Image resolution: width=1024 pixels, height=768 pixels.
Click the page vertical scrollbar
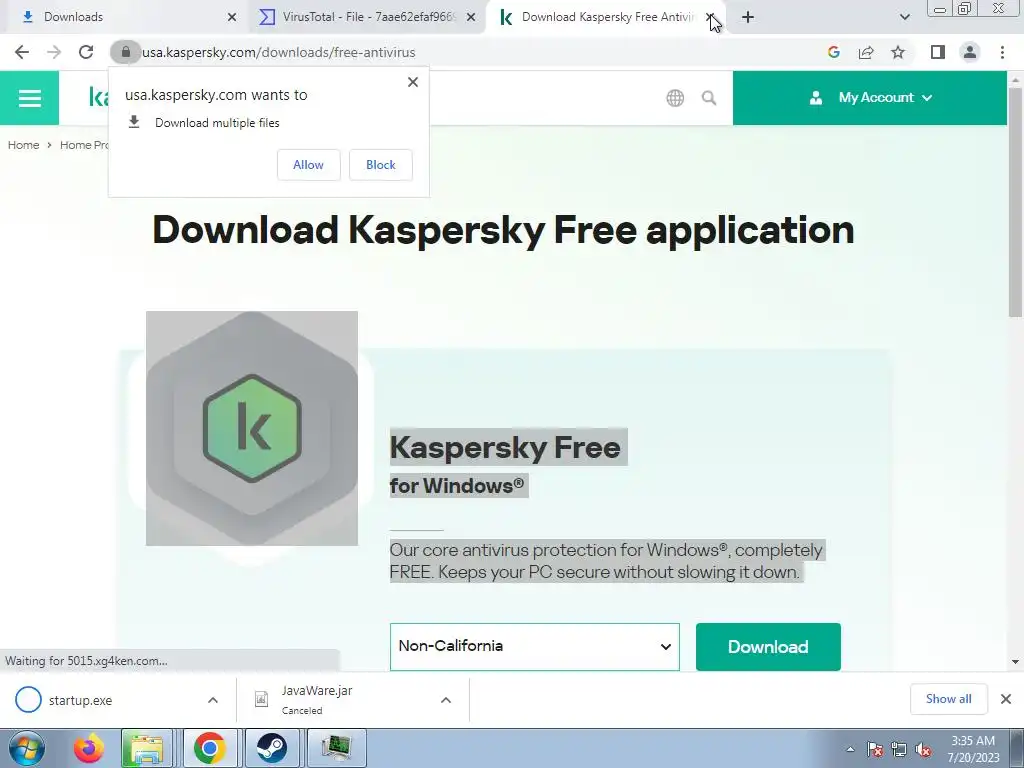point(1015,202)
